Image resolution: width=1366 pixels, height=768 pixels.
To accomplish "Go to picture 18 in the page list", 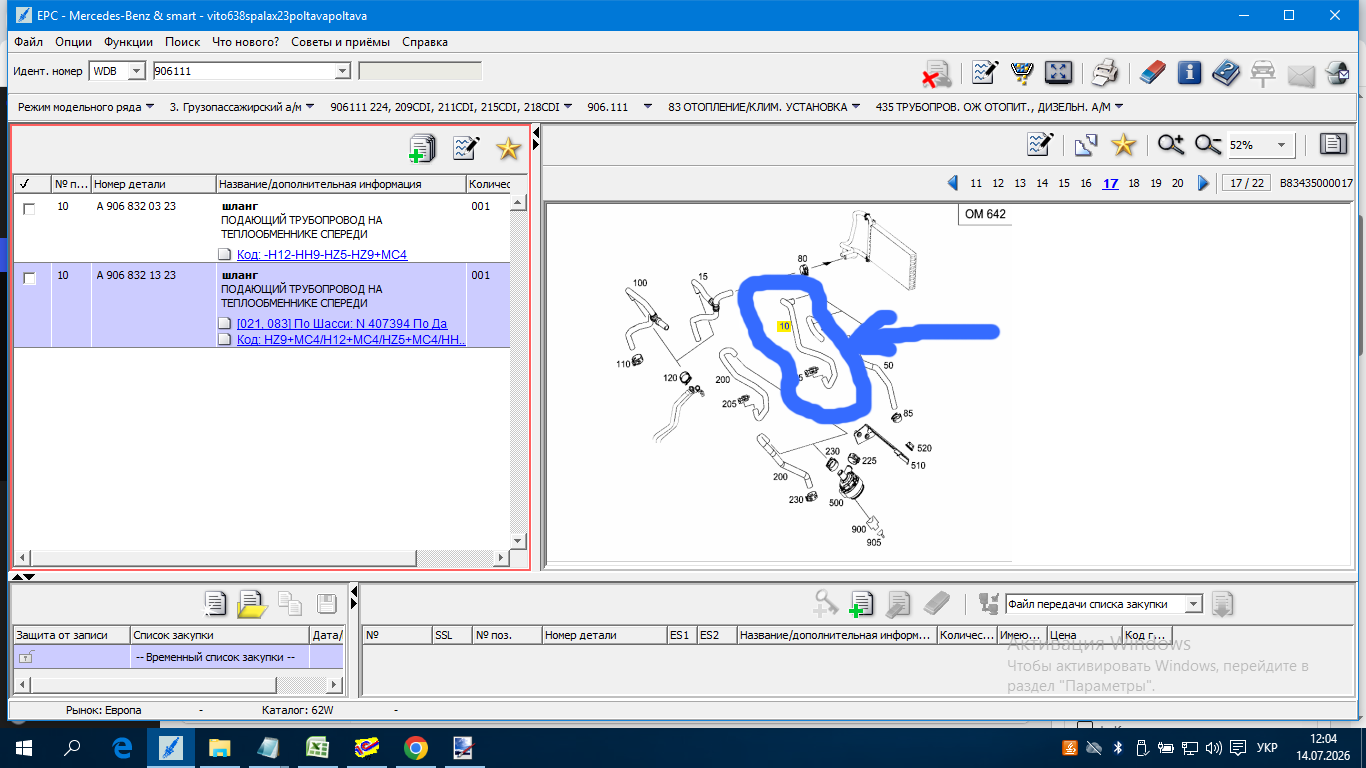I will coord(1134,183).
